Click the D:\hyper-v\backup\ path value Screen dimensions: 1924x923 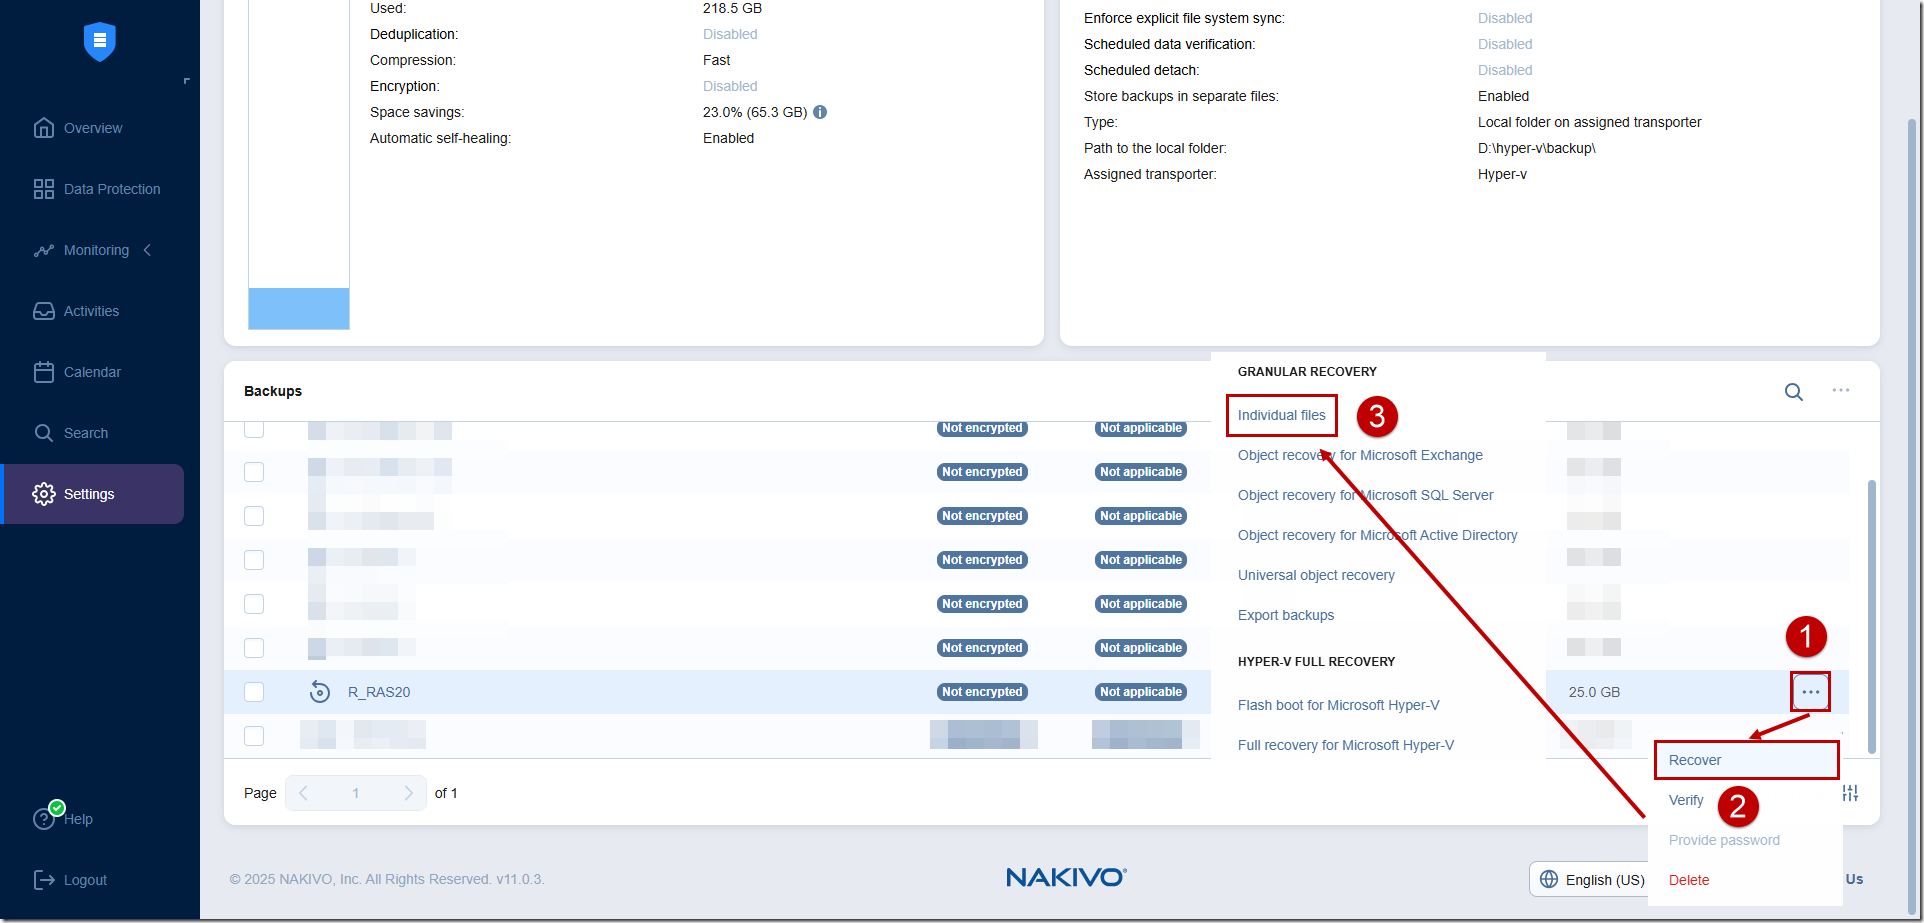tap(1537, 148)
